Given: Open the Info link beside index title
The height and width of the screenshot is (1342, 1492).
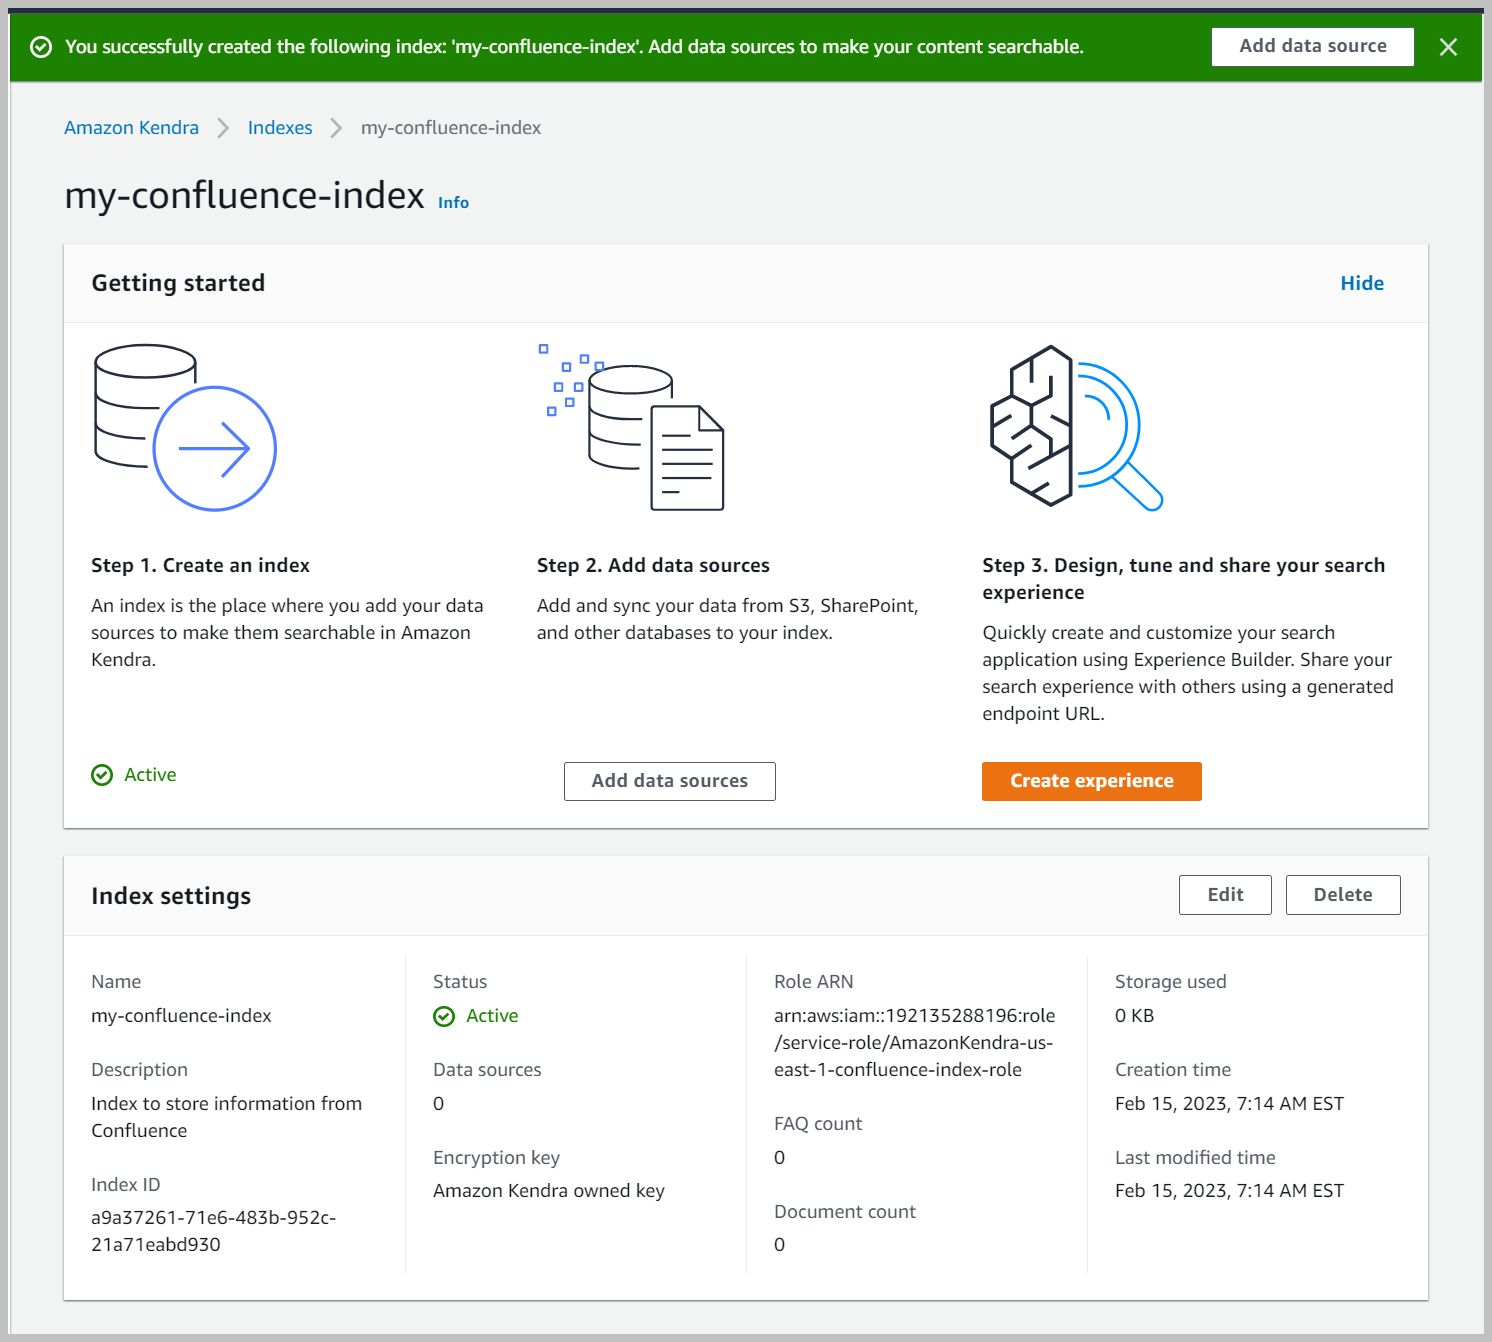Looking at the screenshot, I should pyautogui.click(x=453, y=202).
